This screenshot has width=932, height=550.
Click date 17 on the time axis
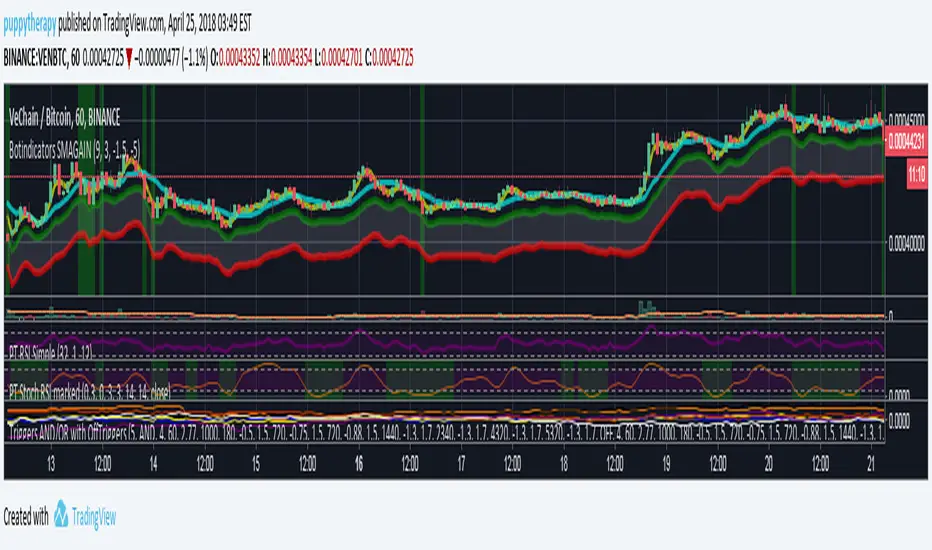pos(461,463)
